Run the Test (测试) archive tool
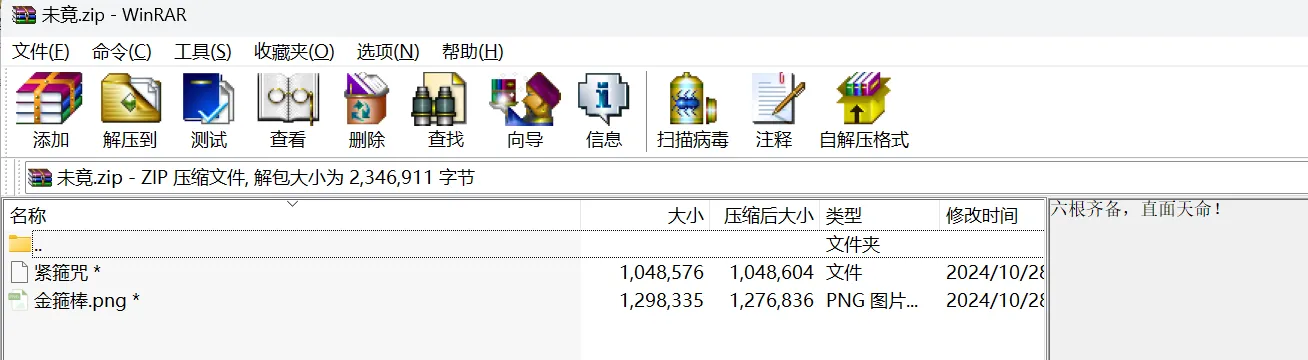This screenshot has width=1308, height=360. pyautogui.click(x=209, y=110)
